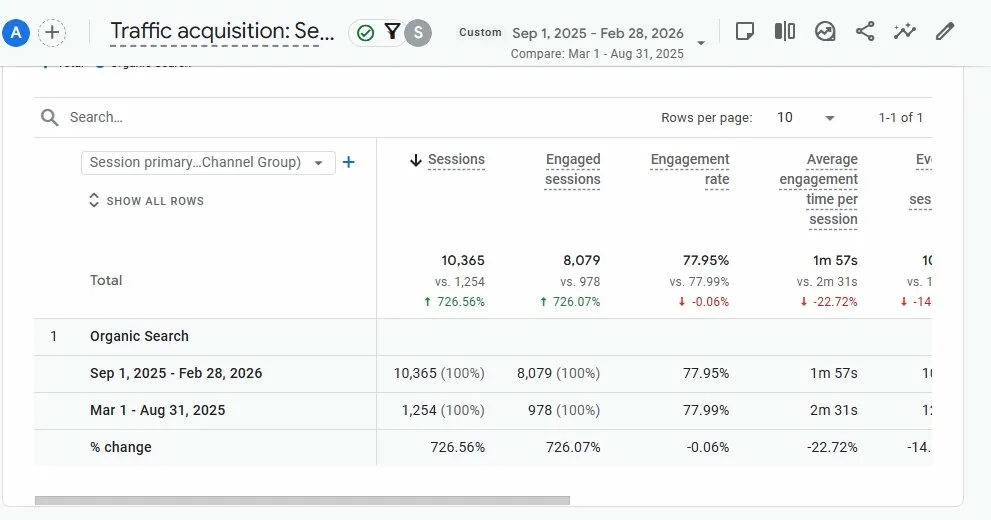Open the report title 'Traffic acquisition'

(x=222, y=31)
